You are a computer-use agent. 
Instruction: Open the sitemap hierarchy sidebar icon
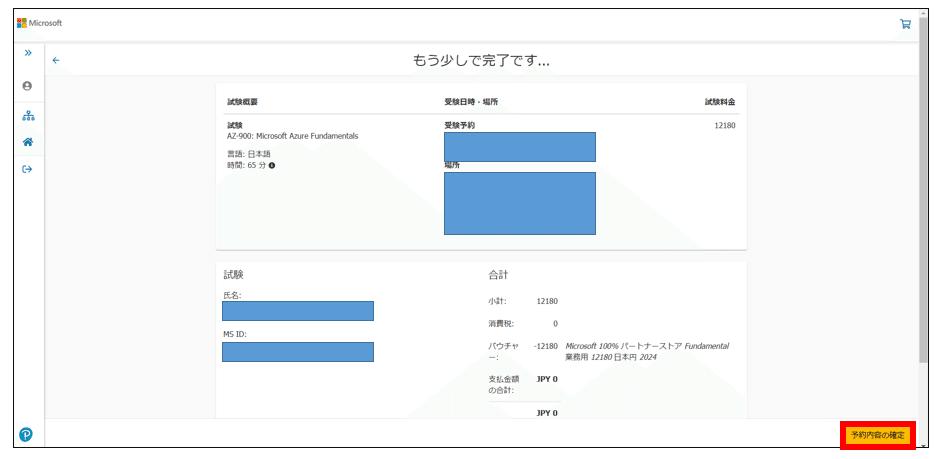click(27, 115)
